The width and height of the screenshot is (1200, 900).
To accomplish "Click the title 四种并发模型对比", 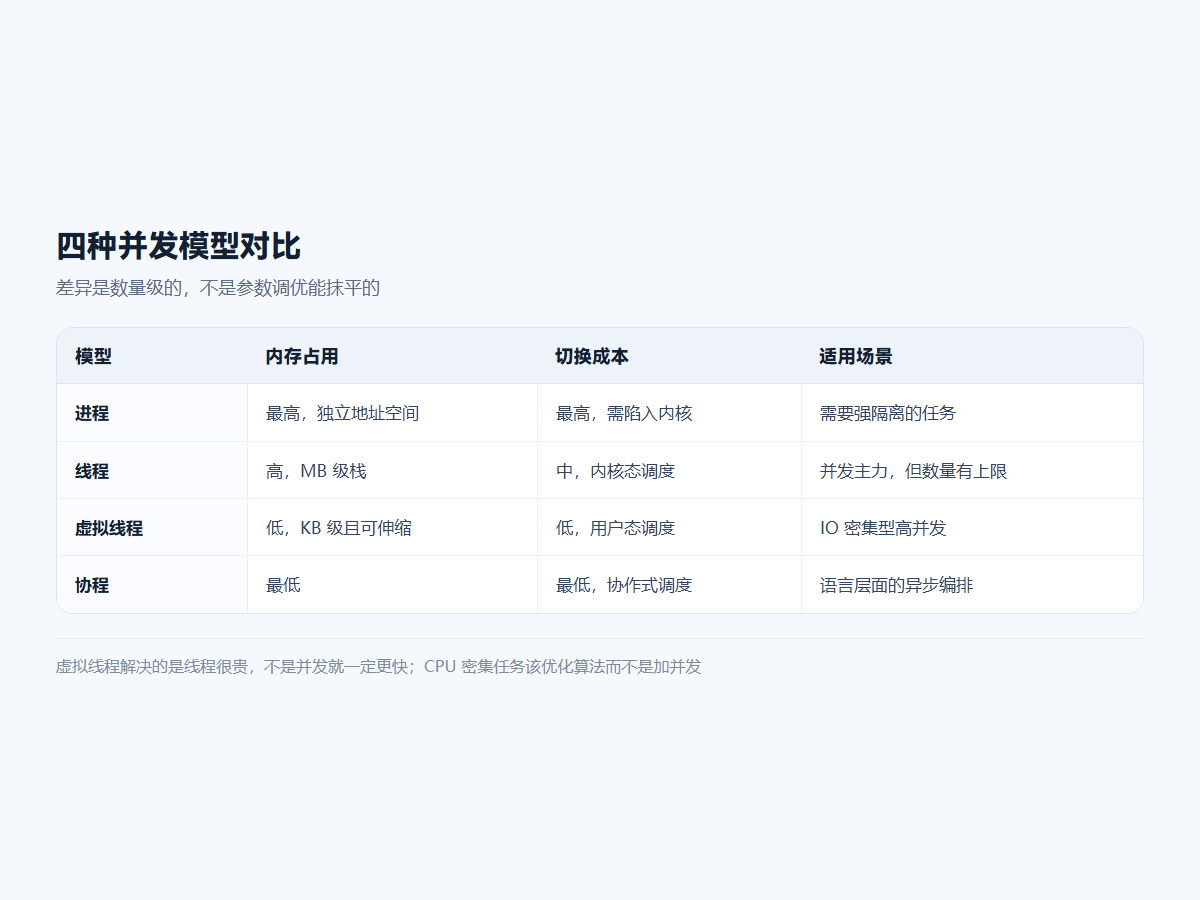I will (178, 245).
